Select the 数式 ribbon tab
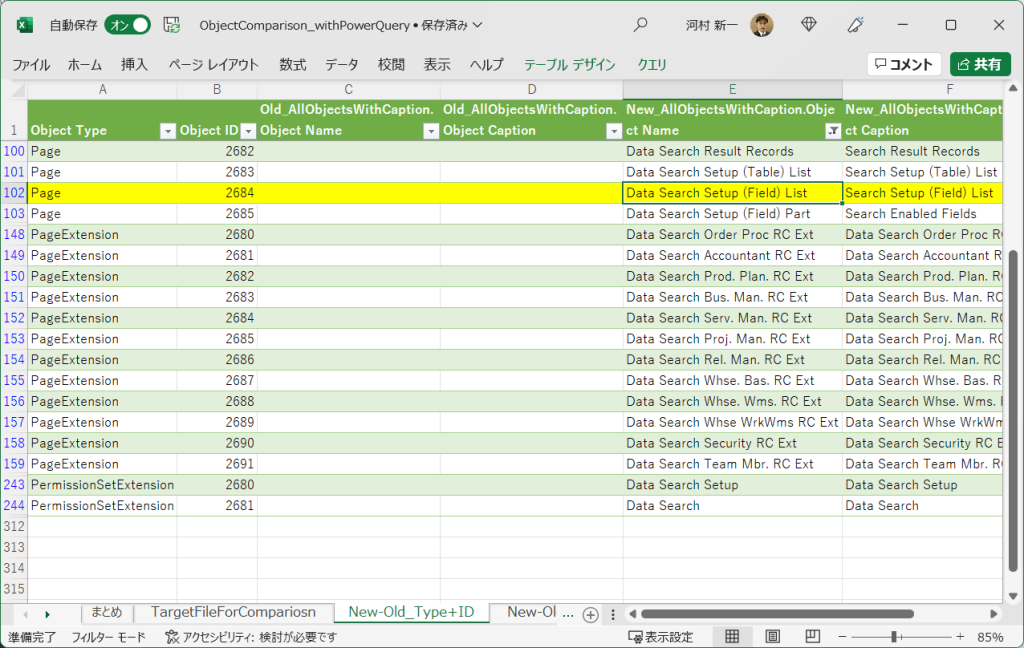The image size is (1024, 648). click(293, 65)
